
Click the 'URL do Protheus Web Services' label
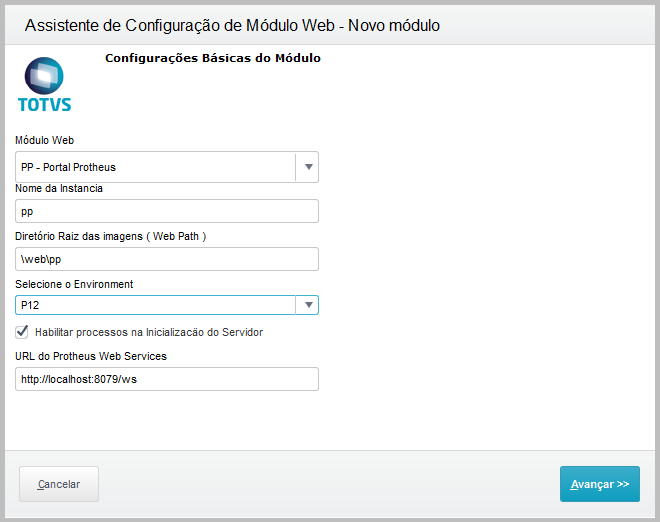tap(90, 356)
